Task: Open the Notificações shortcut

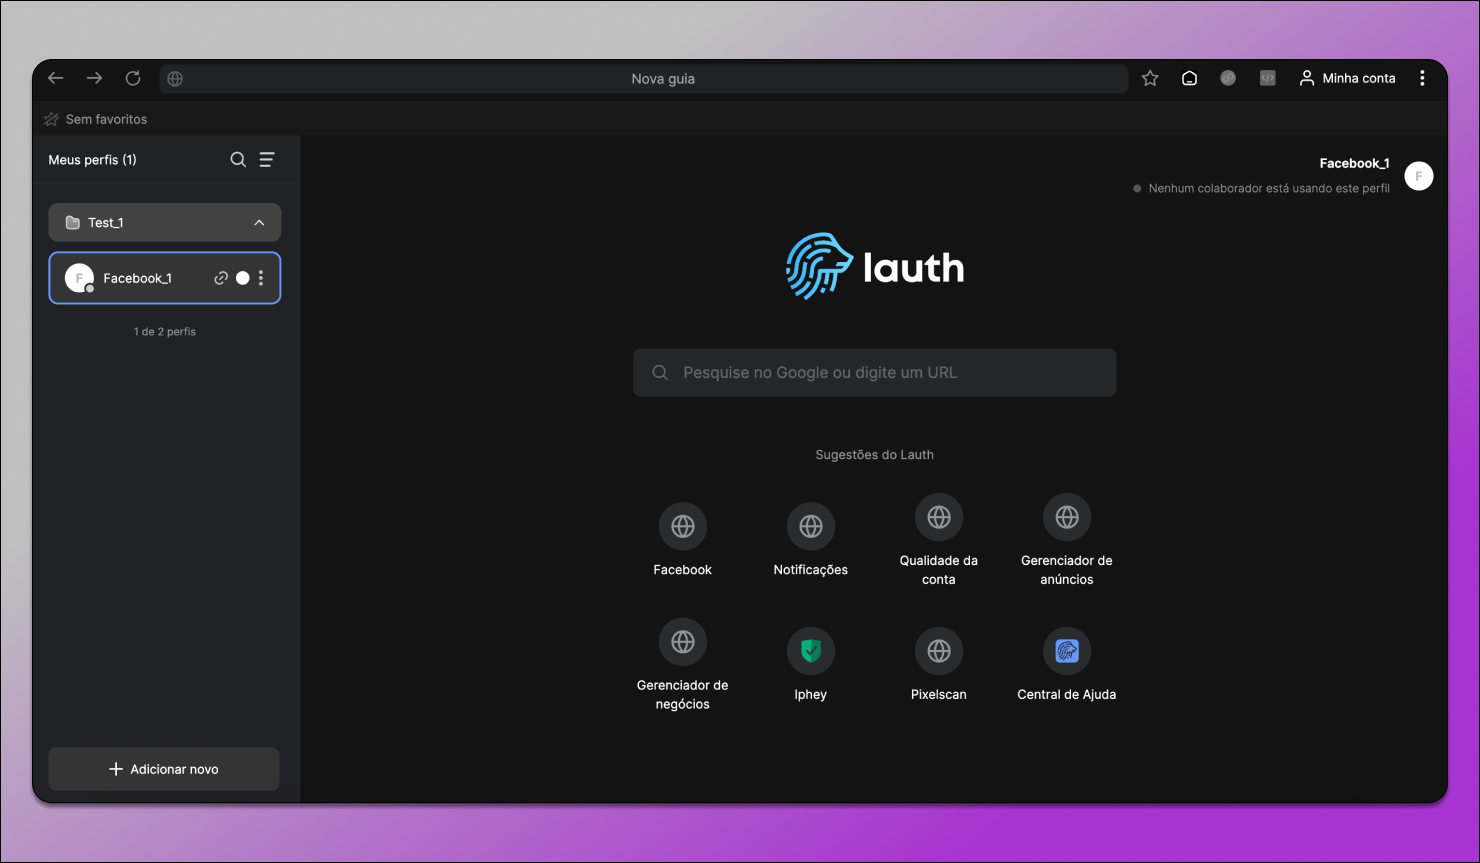Action: pos(811,540)
